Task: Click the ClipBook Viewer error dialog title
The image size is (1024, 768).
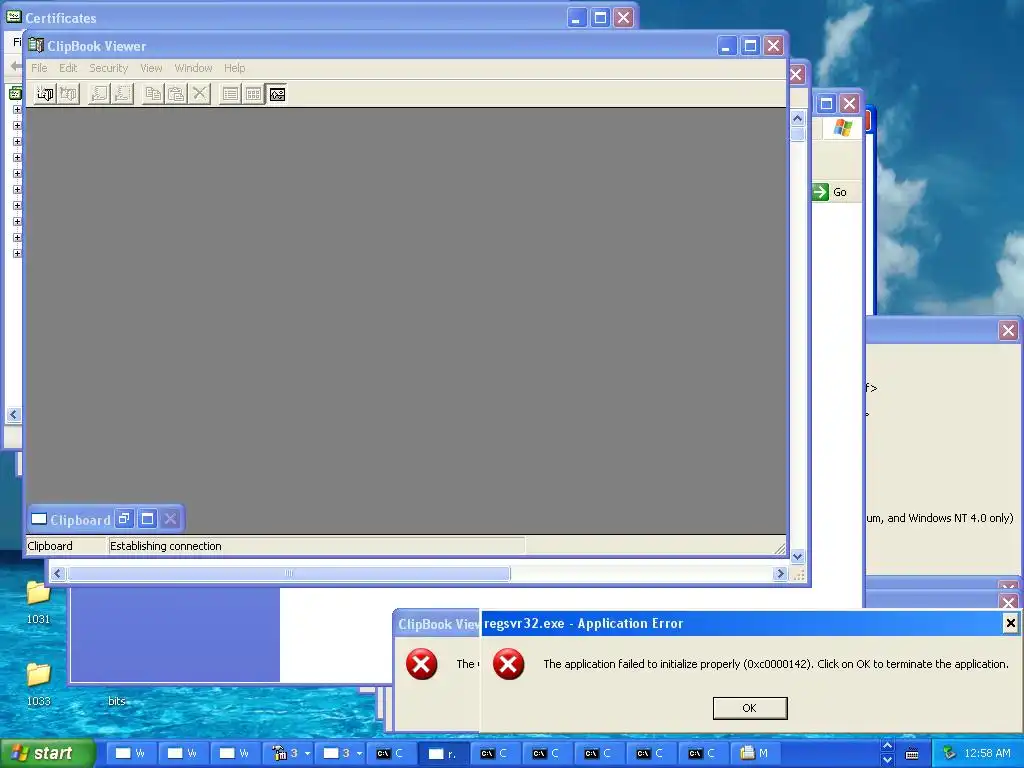Action: coord(438,624)
